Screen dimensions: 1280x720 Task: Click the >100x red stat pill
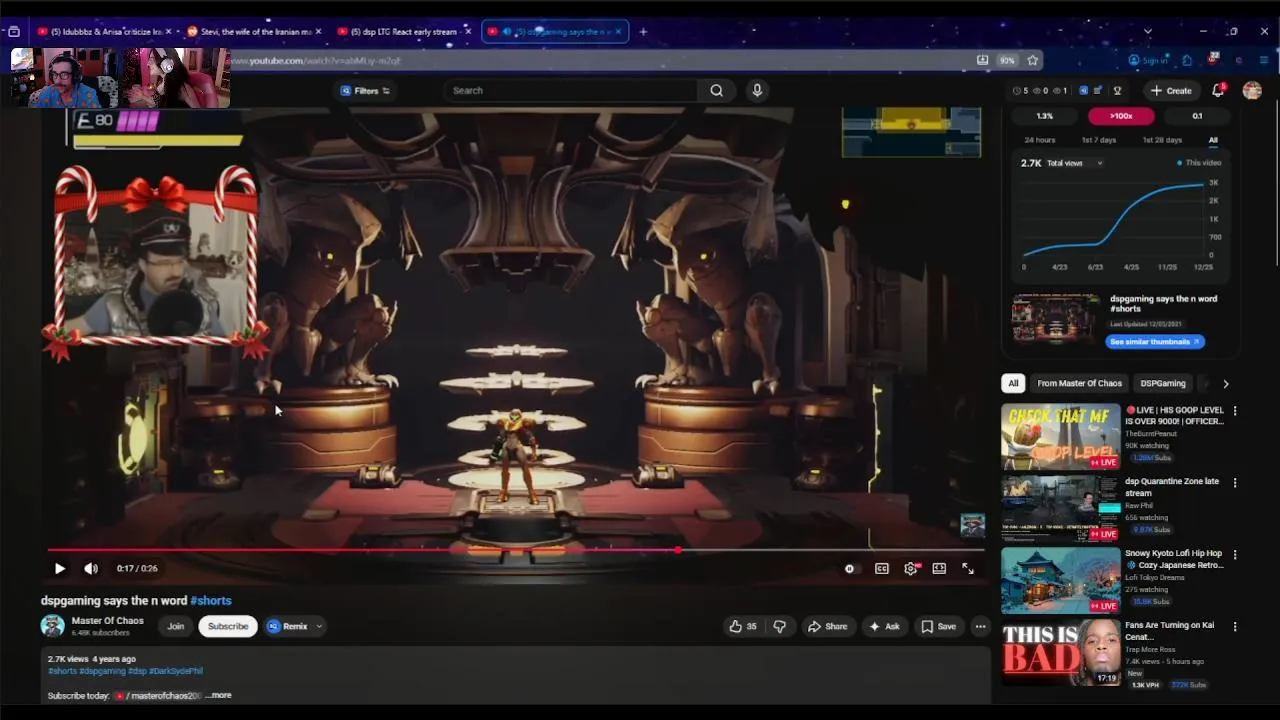point(1121,116)
